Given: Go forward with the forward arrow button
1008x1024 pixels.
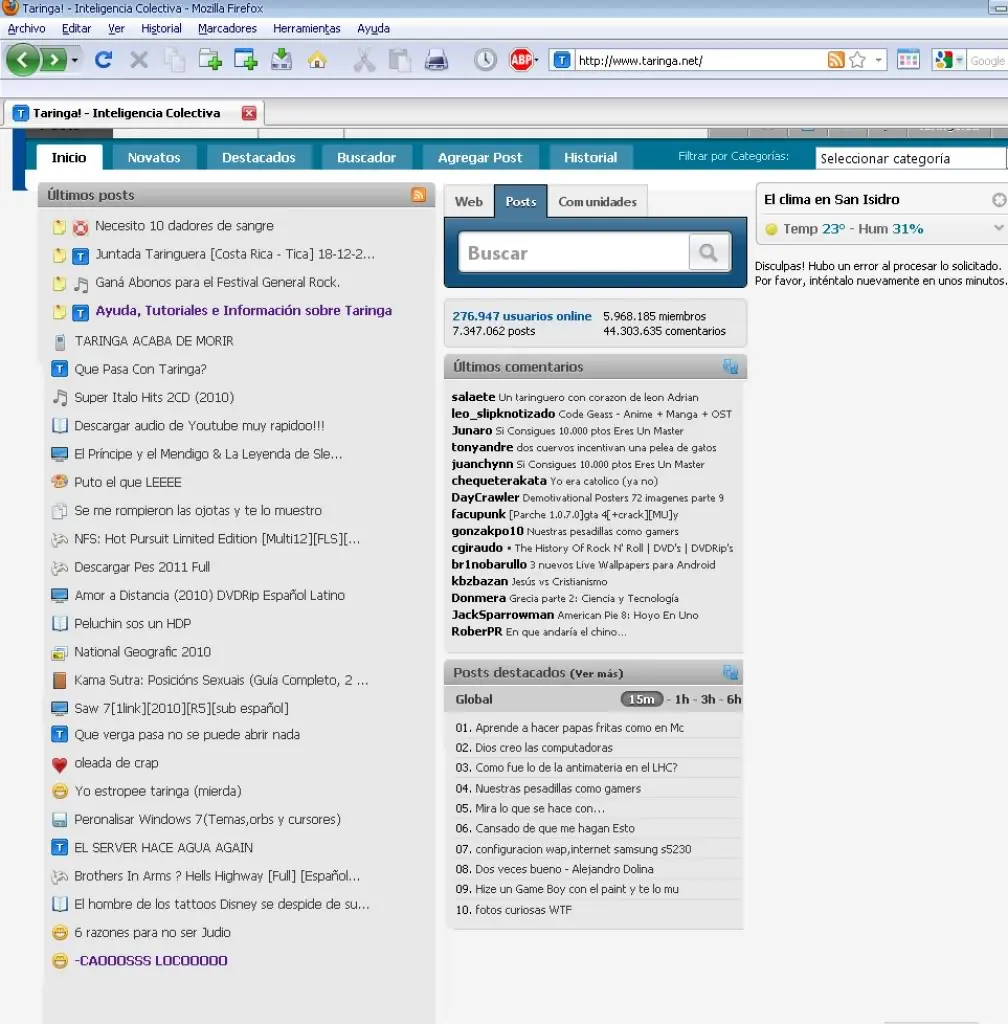Looking at the screenshot, I should click(x=54, y=60).
